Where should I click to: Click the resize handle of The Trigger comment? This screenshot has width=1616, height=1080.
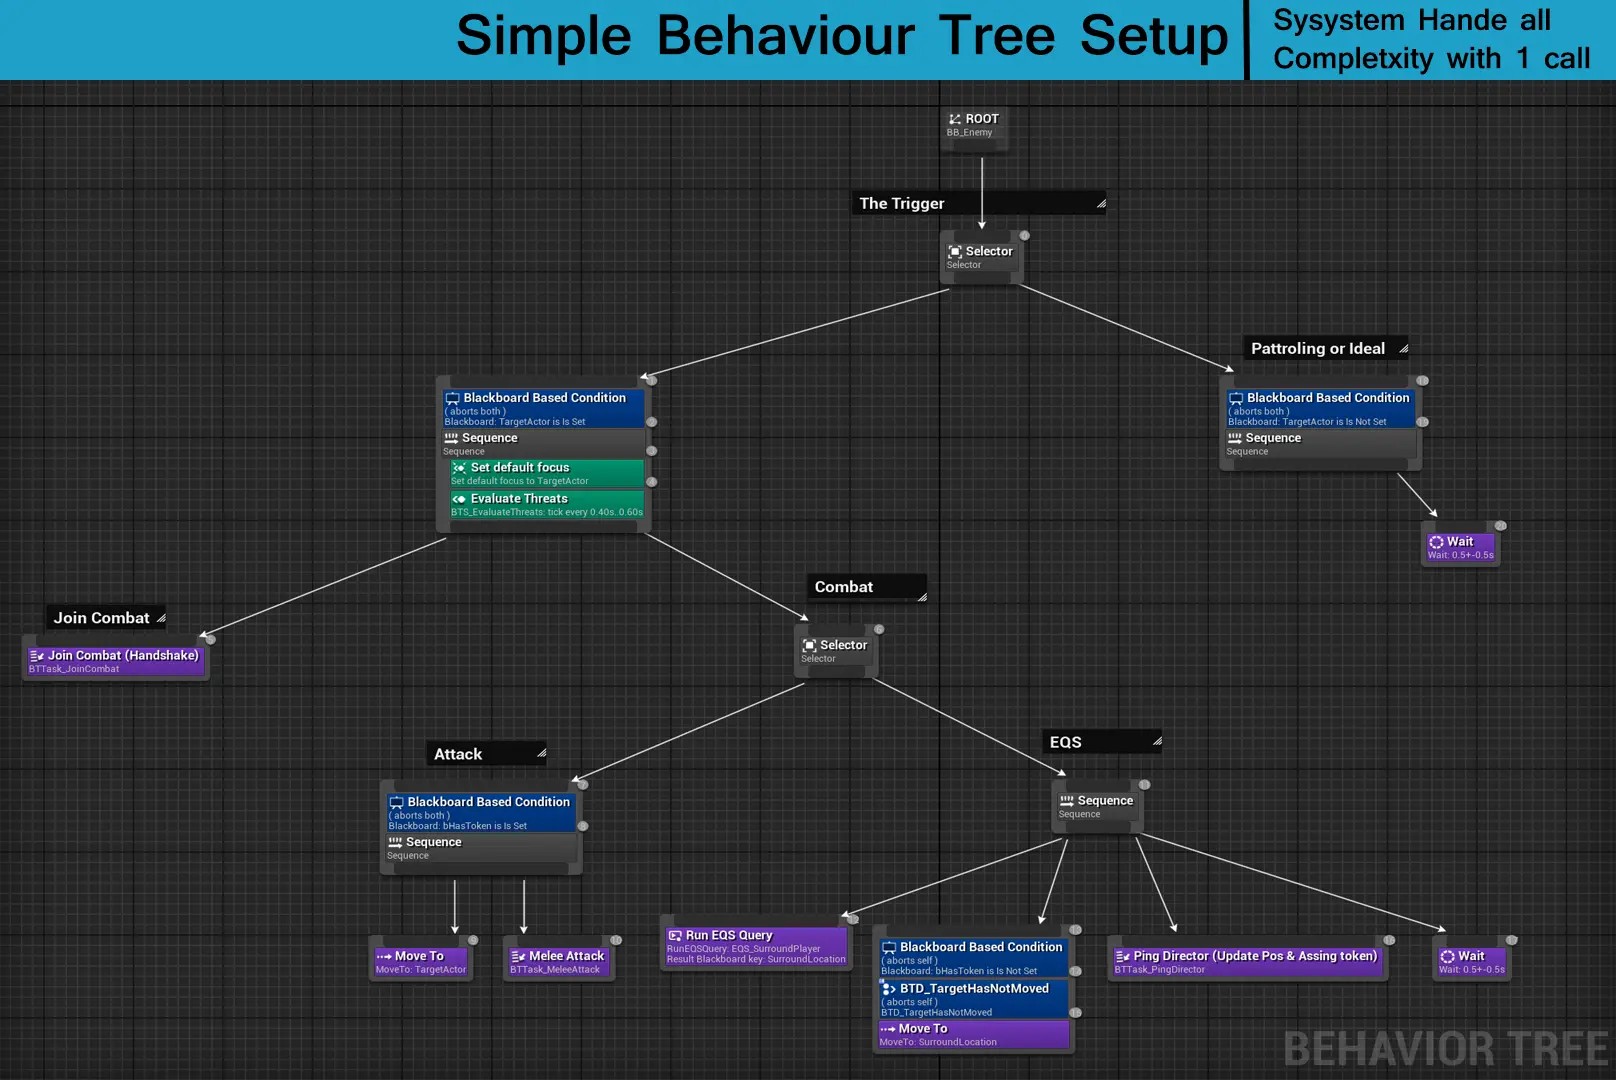tap(1101, 204)
